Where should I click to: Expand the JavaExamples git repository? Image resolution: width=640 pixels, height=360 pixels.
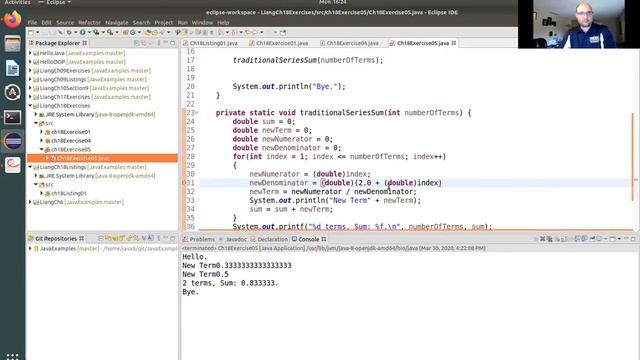[30, 248]
